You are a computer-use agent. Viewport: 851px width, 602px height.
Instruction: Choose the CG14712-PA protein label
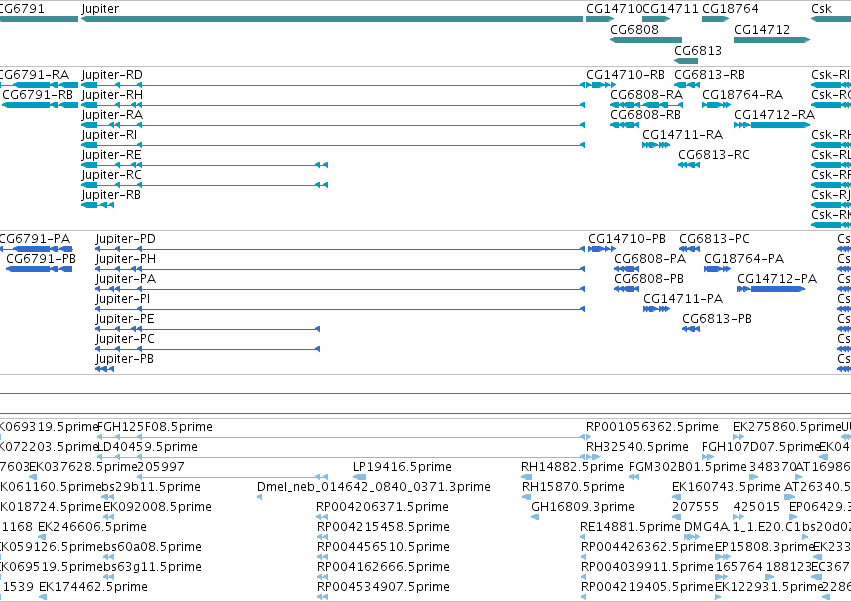tap(777, 279)
